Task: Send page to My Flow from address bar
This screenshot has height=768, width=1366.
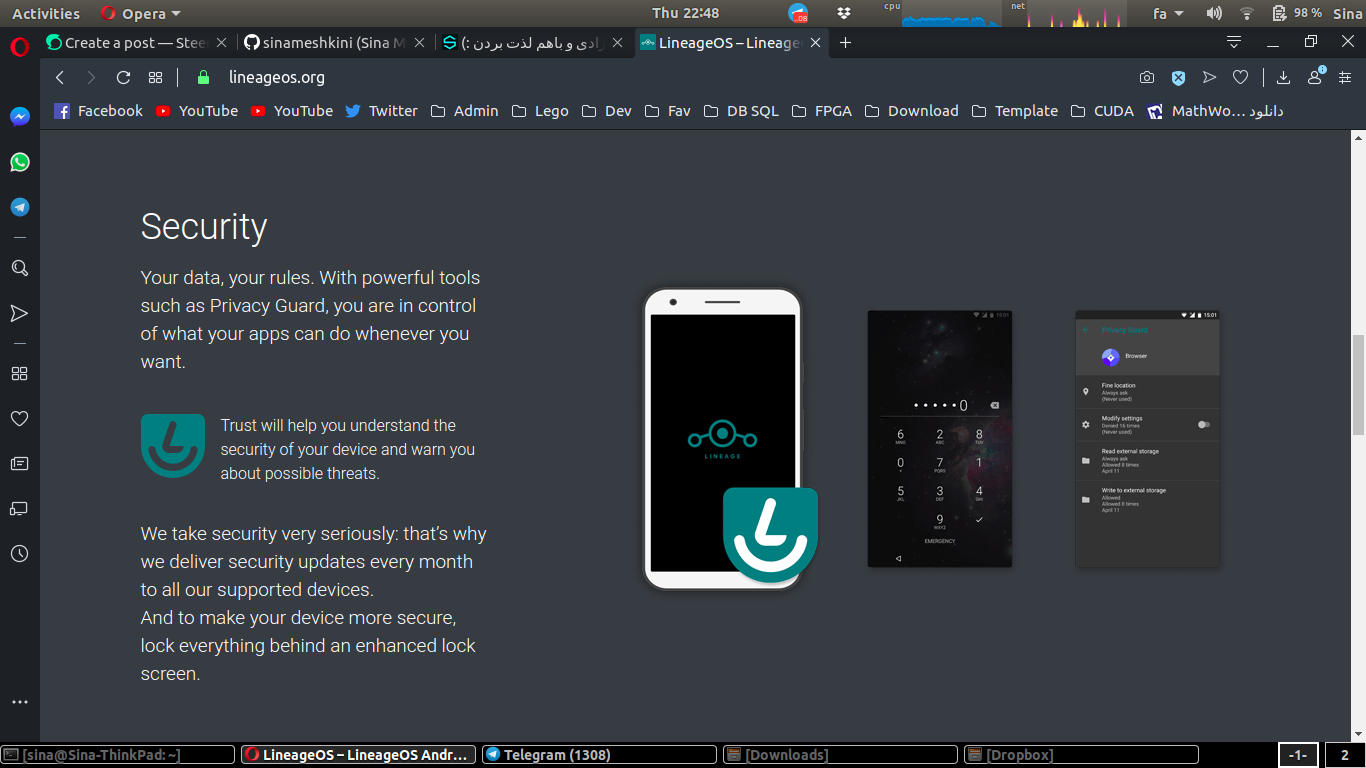Action: [x=1209, y=77]
